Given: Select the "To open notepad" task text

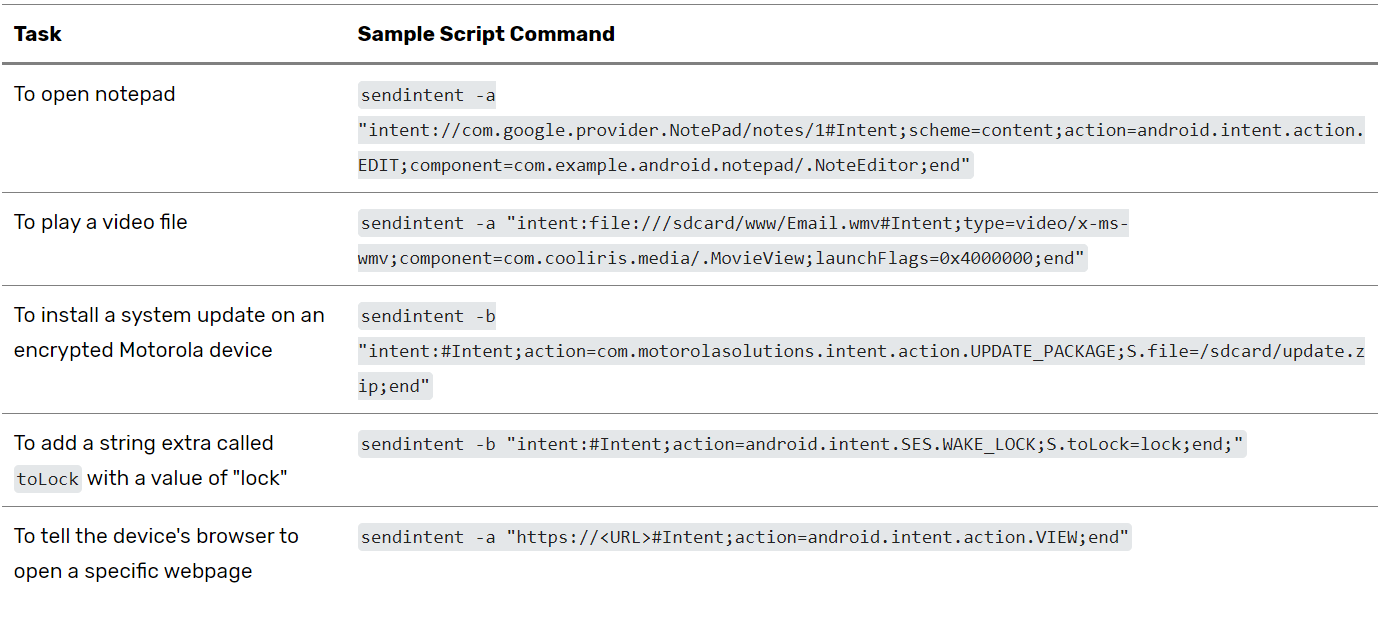Looking at the screenshot, I should 95,94.
